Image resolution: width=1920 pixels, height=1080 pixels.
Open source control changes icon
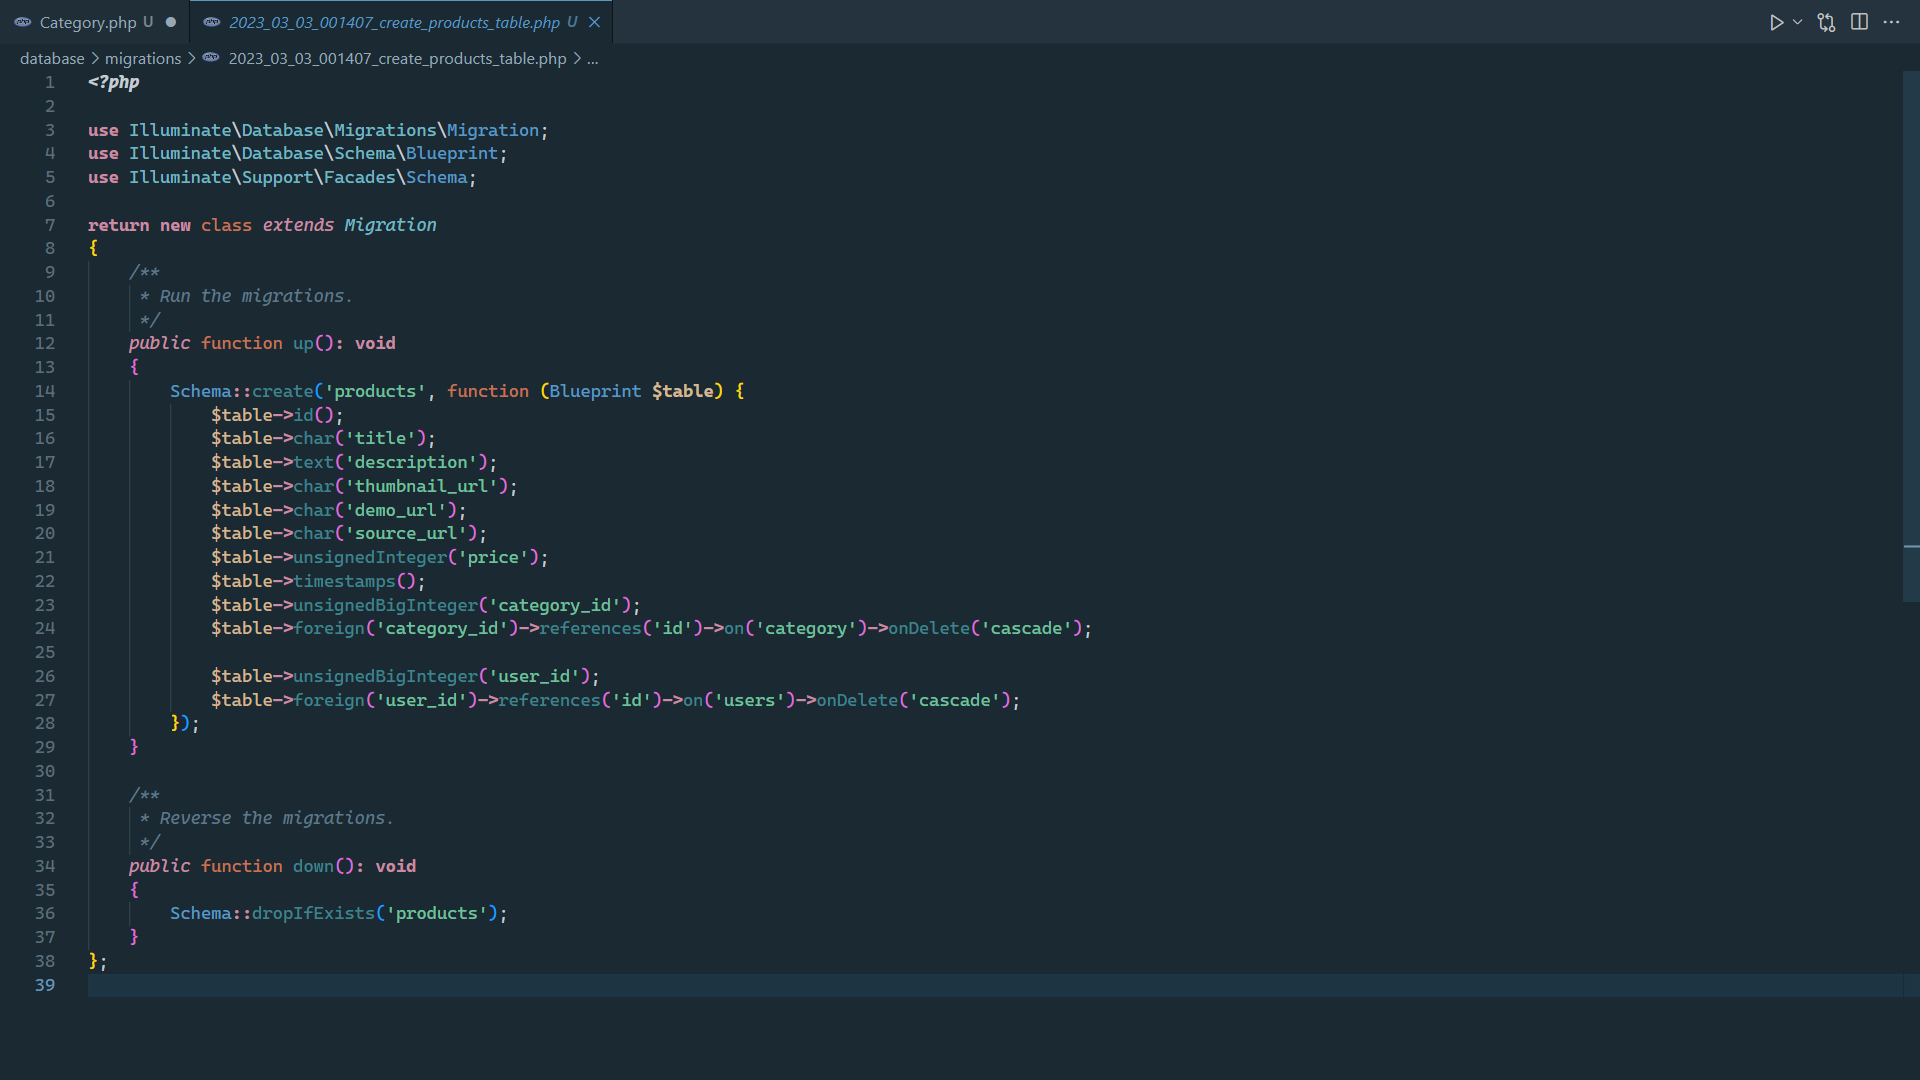pos(1826,22)
